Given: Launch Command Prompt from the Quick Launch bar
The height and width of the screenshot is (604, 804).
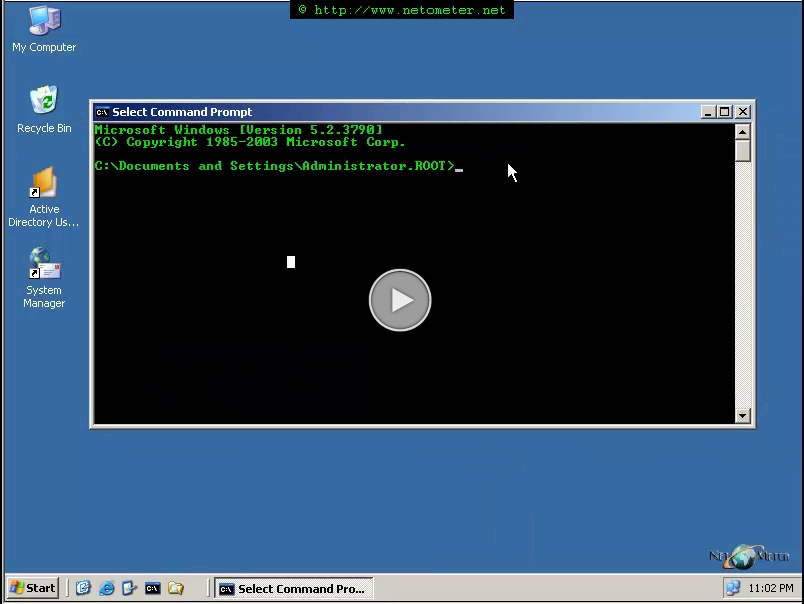Looking at the screenshot, I should coord(152,589).
